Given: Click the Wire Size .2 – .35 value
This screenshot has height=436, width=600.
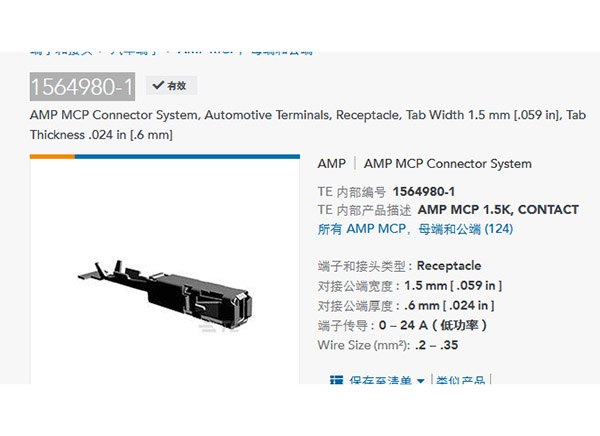Looking at the screenshot, I should click(x=436, y=345).
